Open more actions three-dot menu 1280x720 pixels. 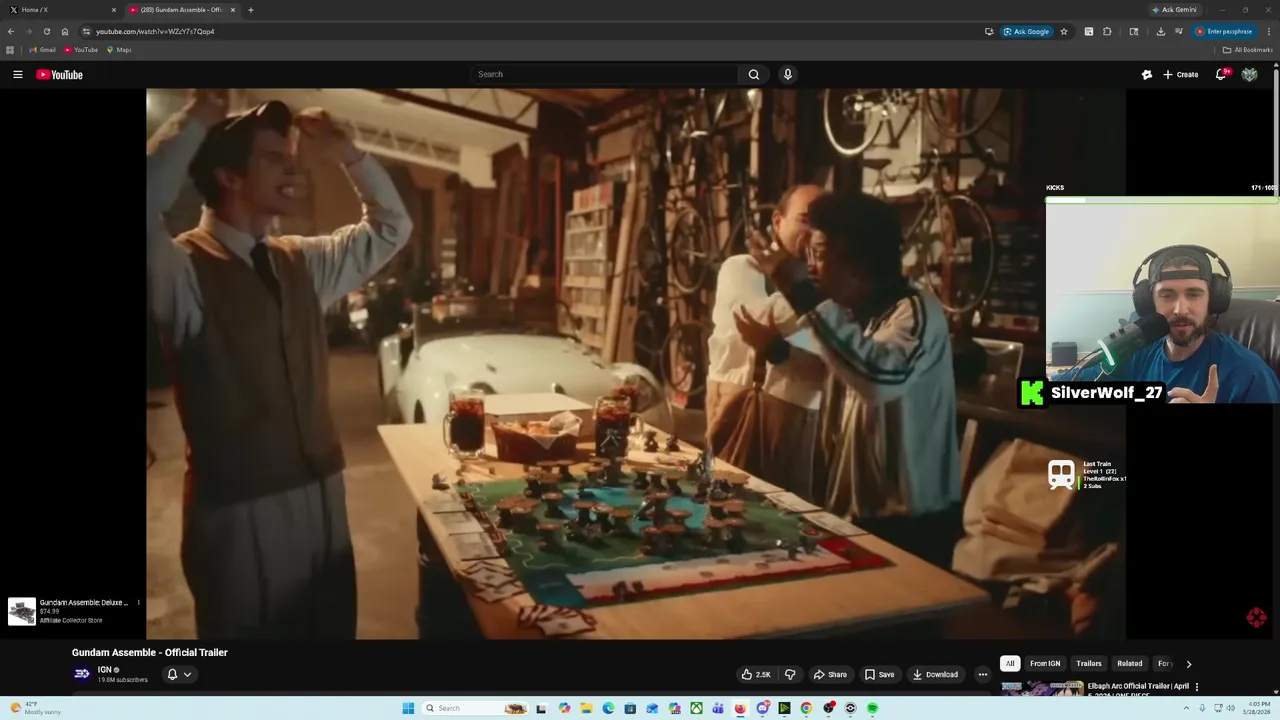982,674
